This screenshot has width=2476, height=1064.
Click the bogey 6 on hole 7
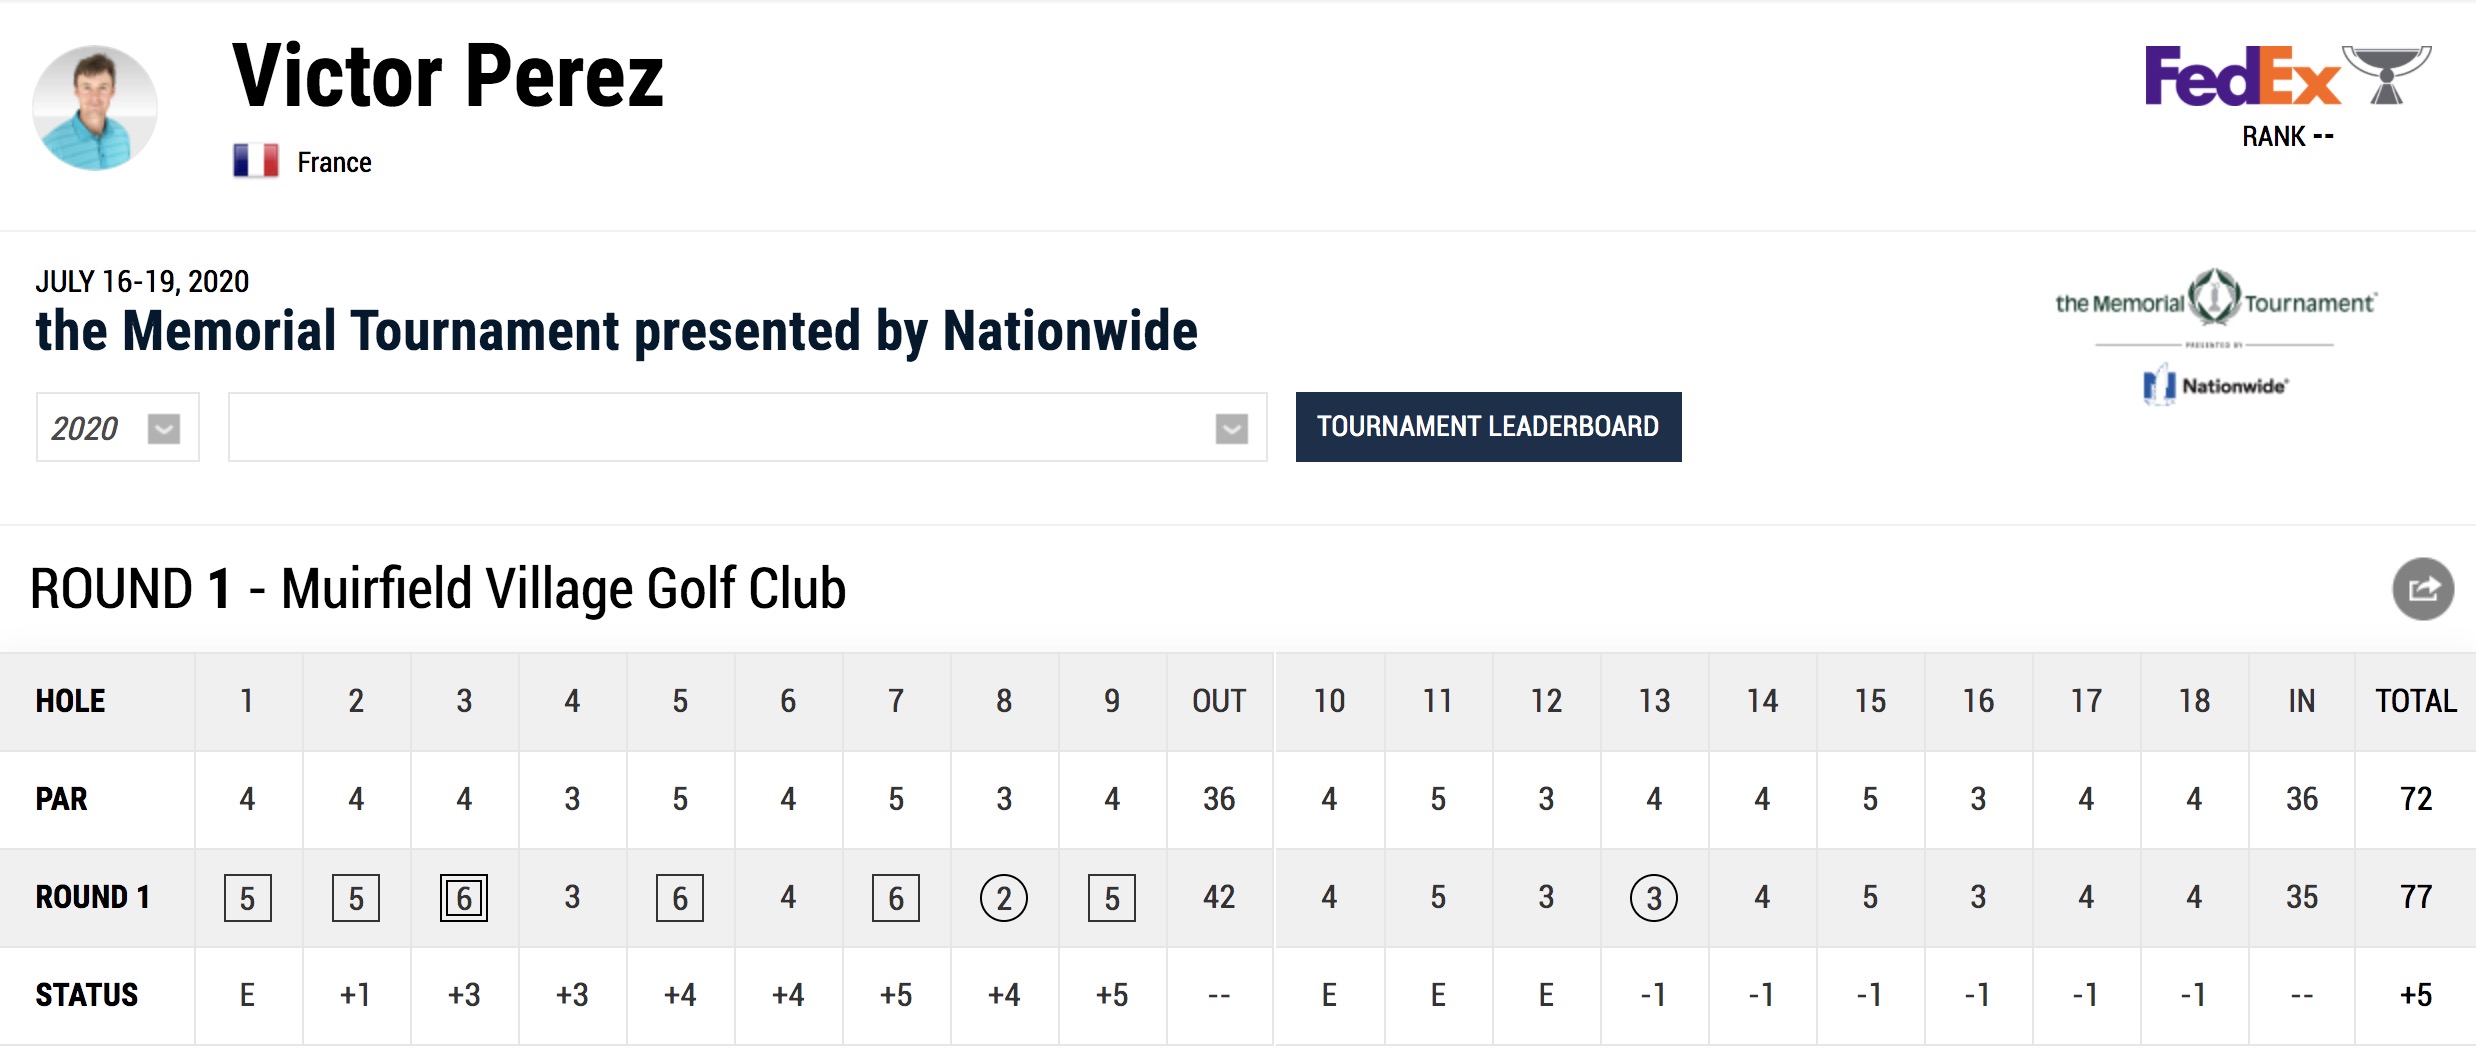click(x=896, y=898)
